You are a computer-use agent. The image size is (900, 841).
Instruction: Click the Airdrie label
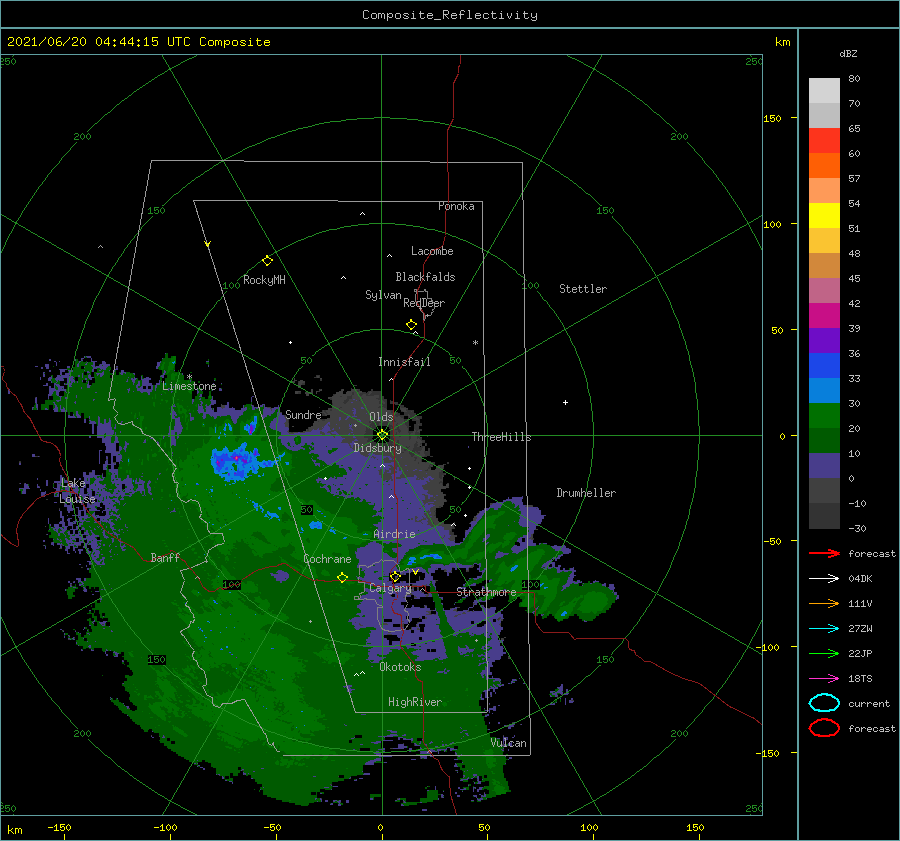tap(394, 534)
